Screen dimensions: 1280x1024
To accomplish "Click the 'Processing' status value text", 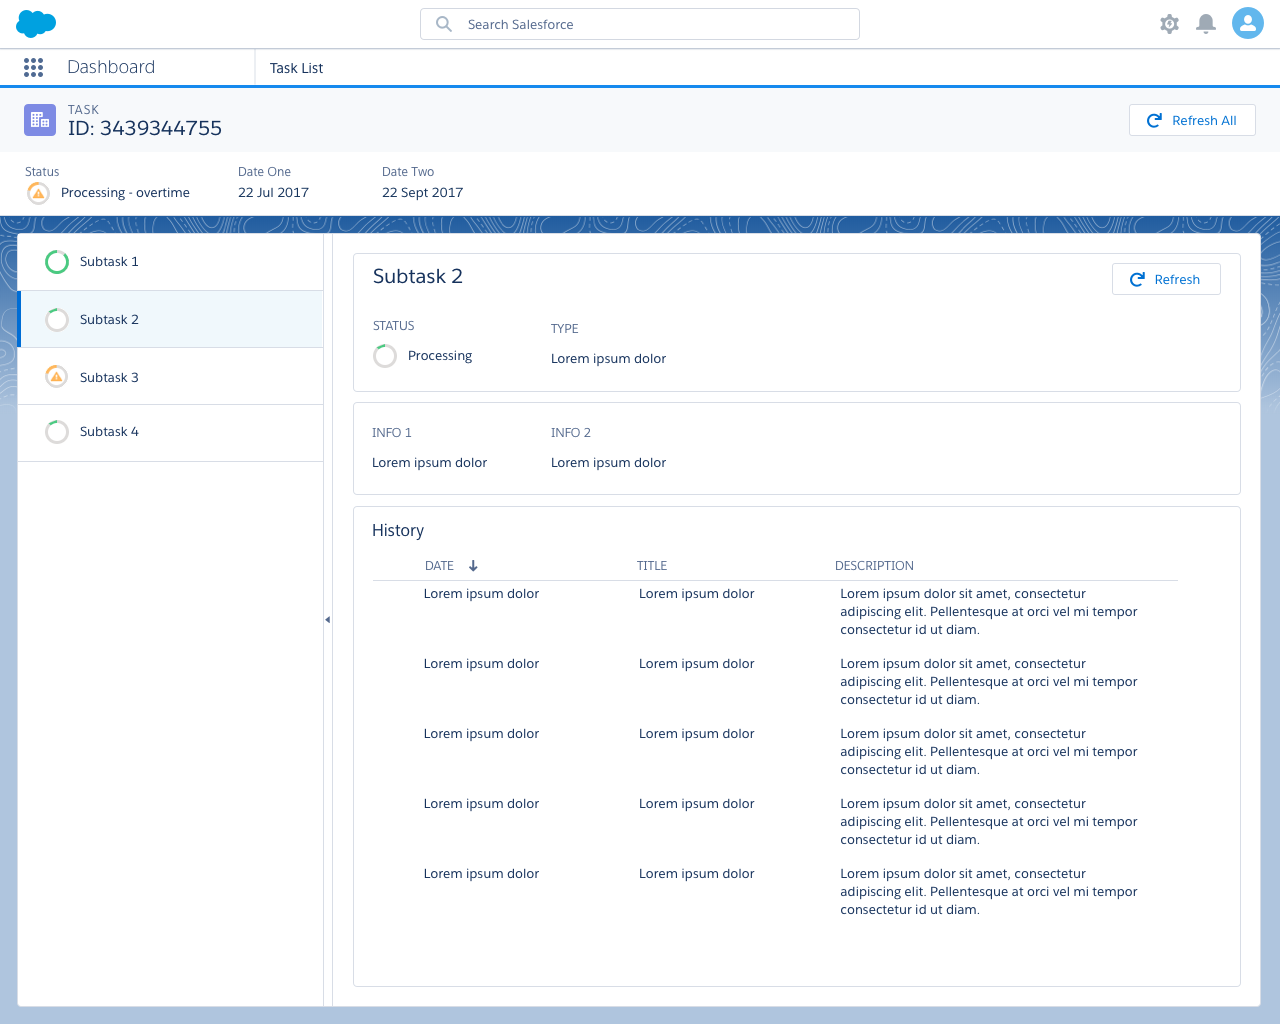I will (440, 356).
